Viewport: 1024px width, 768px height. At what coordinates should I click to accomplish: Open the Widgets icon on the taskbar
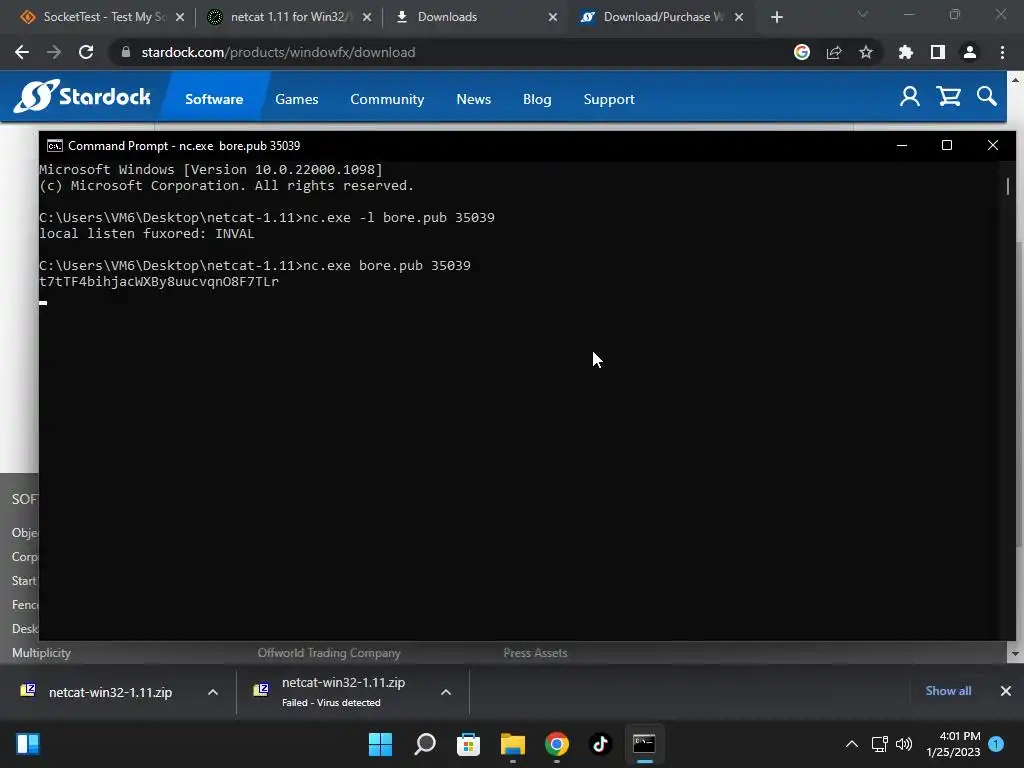click(28, 744)
